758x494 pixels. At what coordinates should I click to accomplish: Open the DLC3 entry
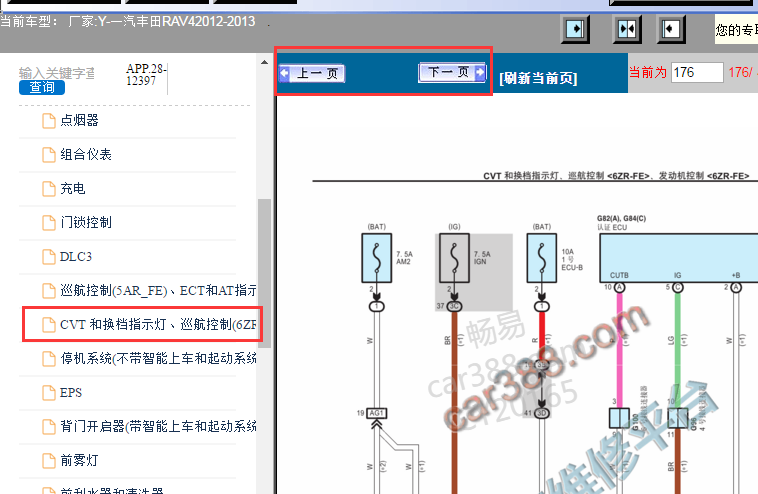coord(75,257)
